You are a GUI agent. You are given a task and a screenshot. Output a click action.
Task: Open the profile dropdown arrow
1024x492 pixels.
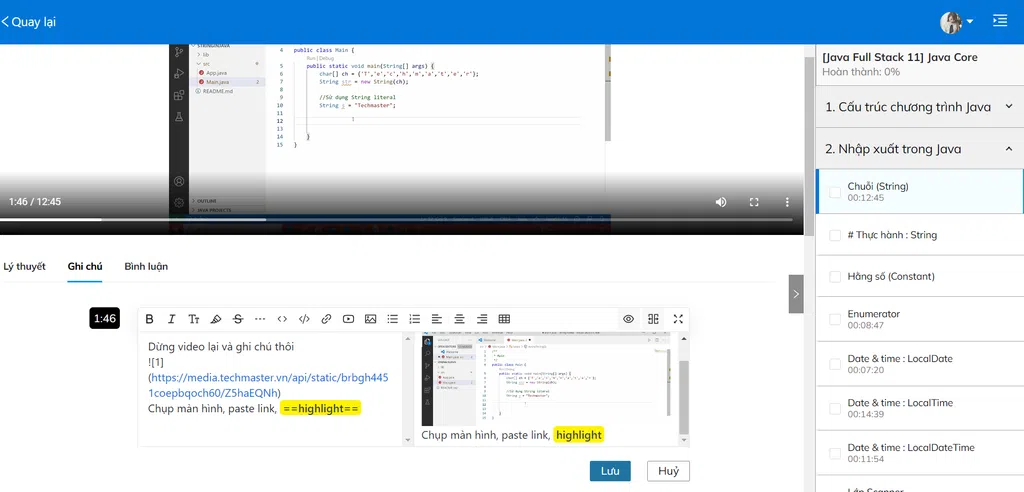click(x=970, y=22)
